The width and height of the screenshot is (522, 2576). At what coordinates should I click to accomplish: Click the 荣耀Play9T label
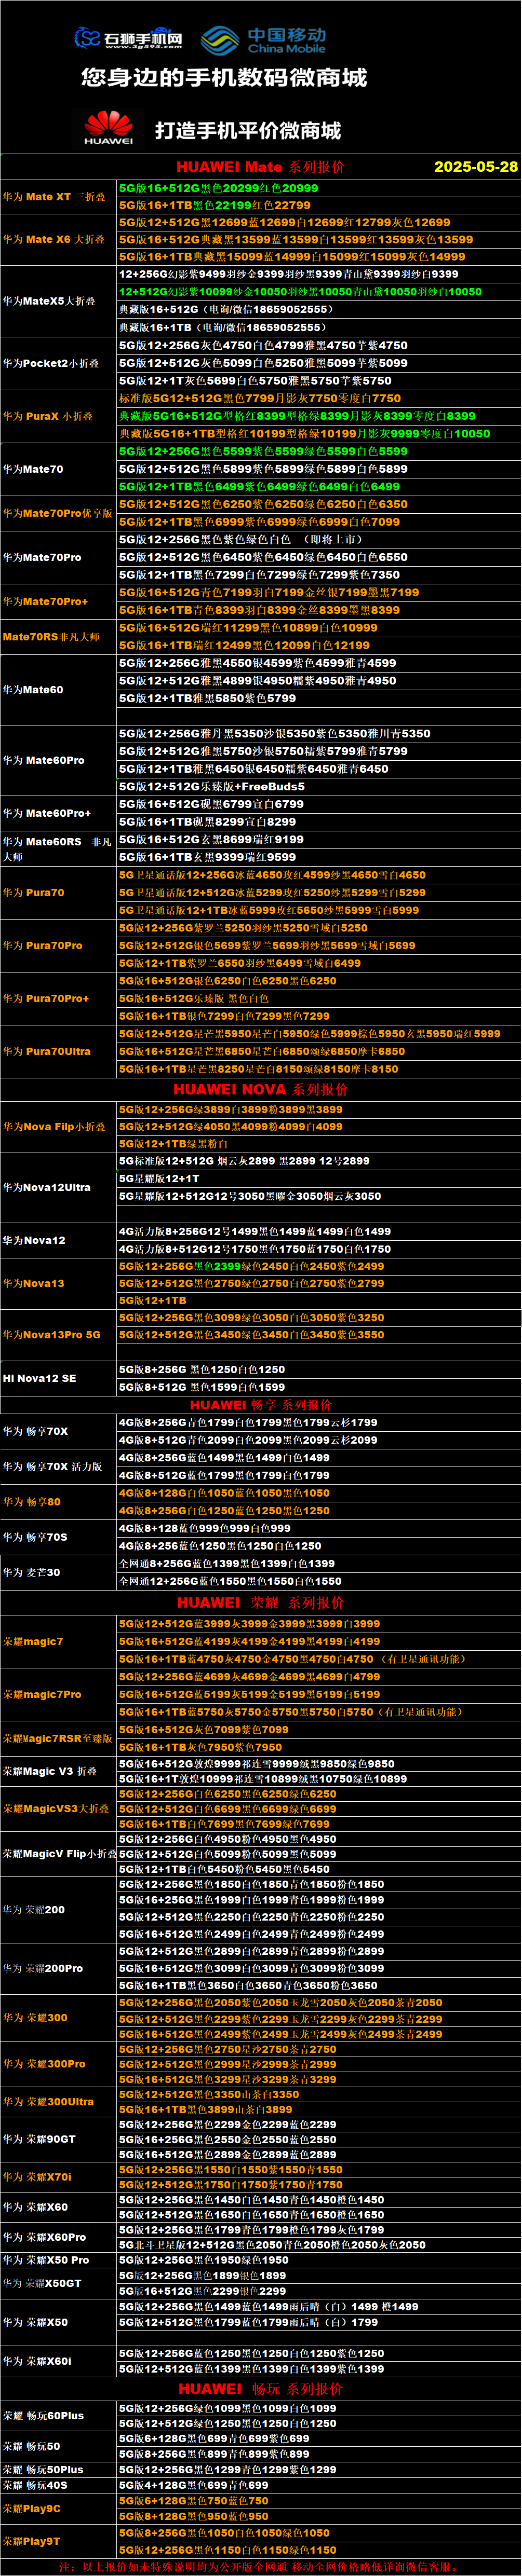pos(31,2540)
